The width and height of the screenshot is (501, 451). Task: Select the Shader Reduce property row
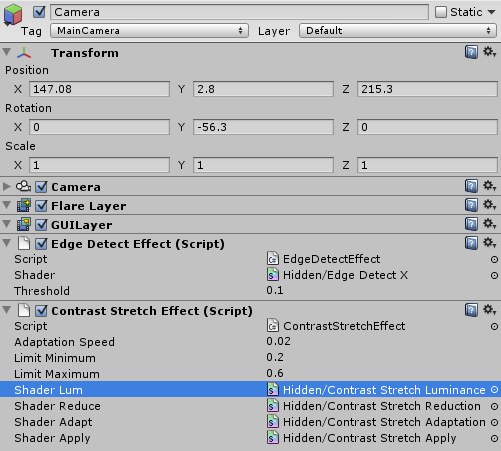250,406
